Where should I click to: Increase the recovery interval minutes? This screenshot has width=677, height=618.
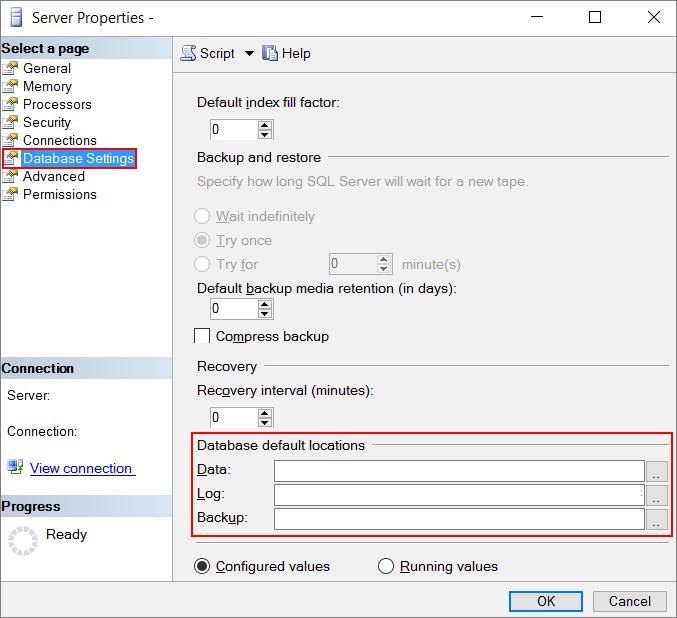(x=265, y=413)
